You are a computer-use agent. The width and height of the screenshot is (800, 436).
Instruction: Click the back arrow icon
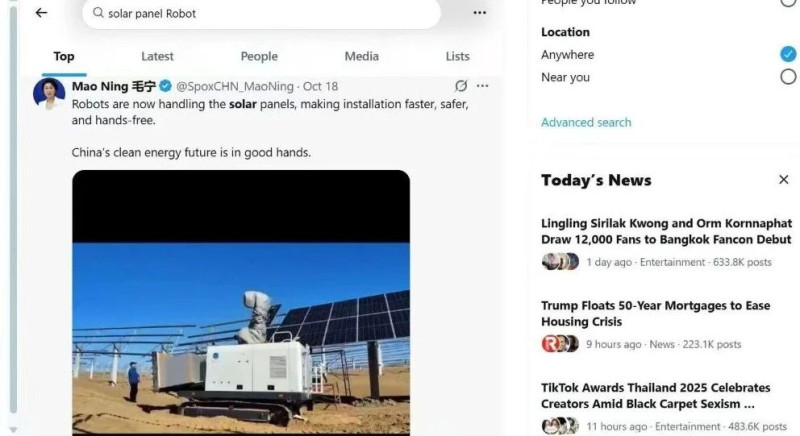[41, 13]
